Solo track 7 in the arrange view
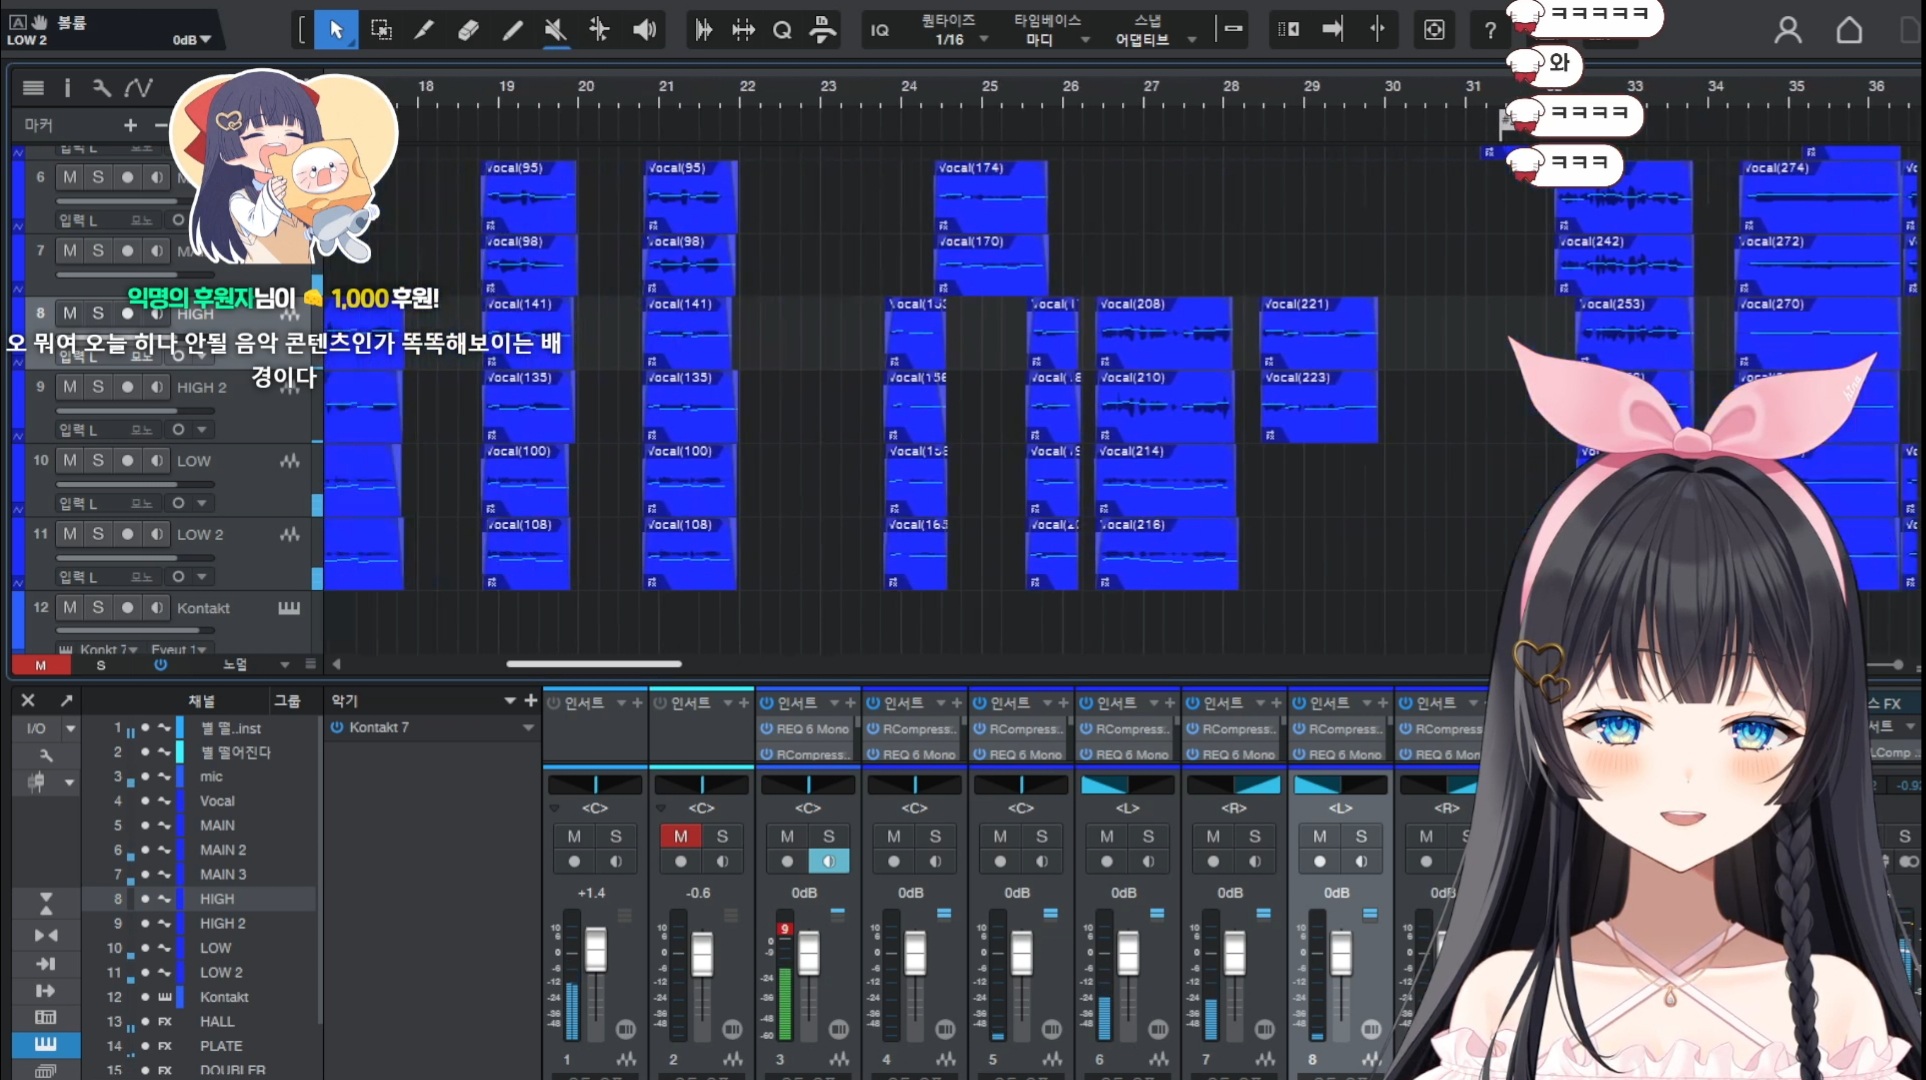This screenshot has height=1080, width=1926. (x=98, y=250)
